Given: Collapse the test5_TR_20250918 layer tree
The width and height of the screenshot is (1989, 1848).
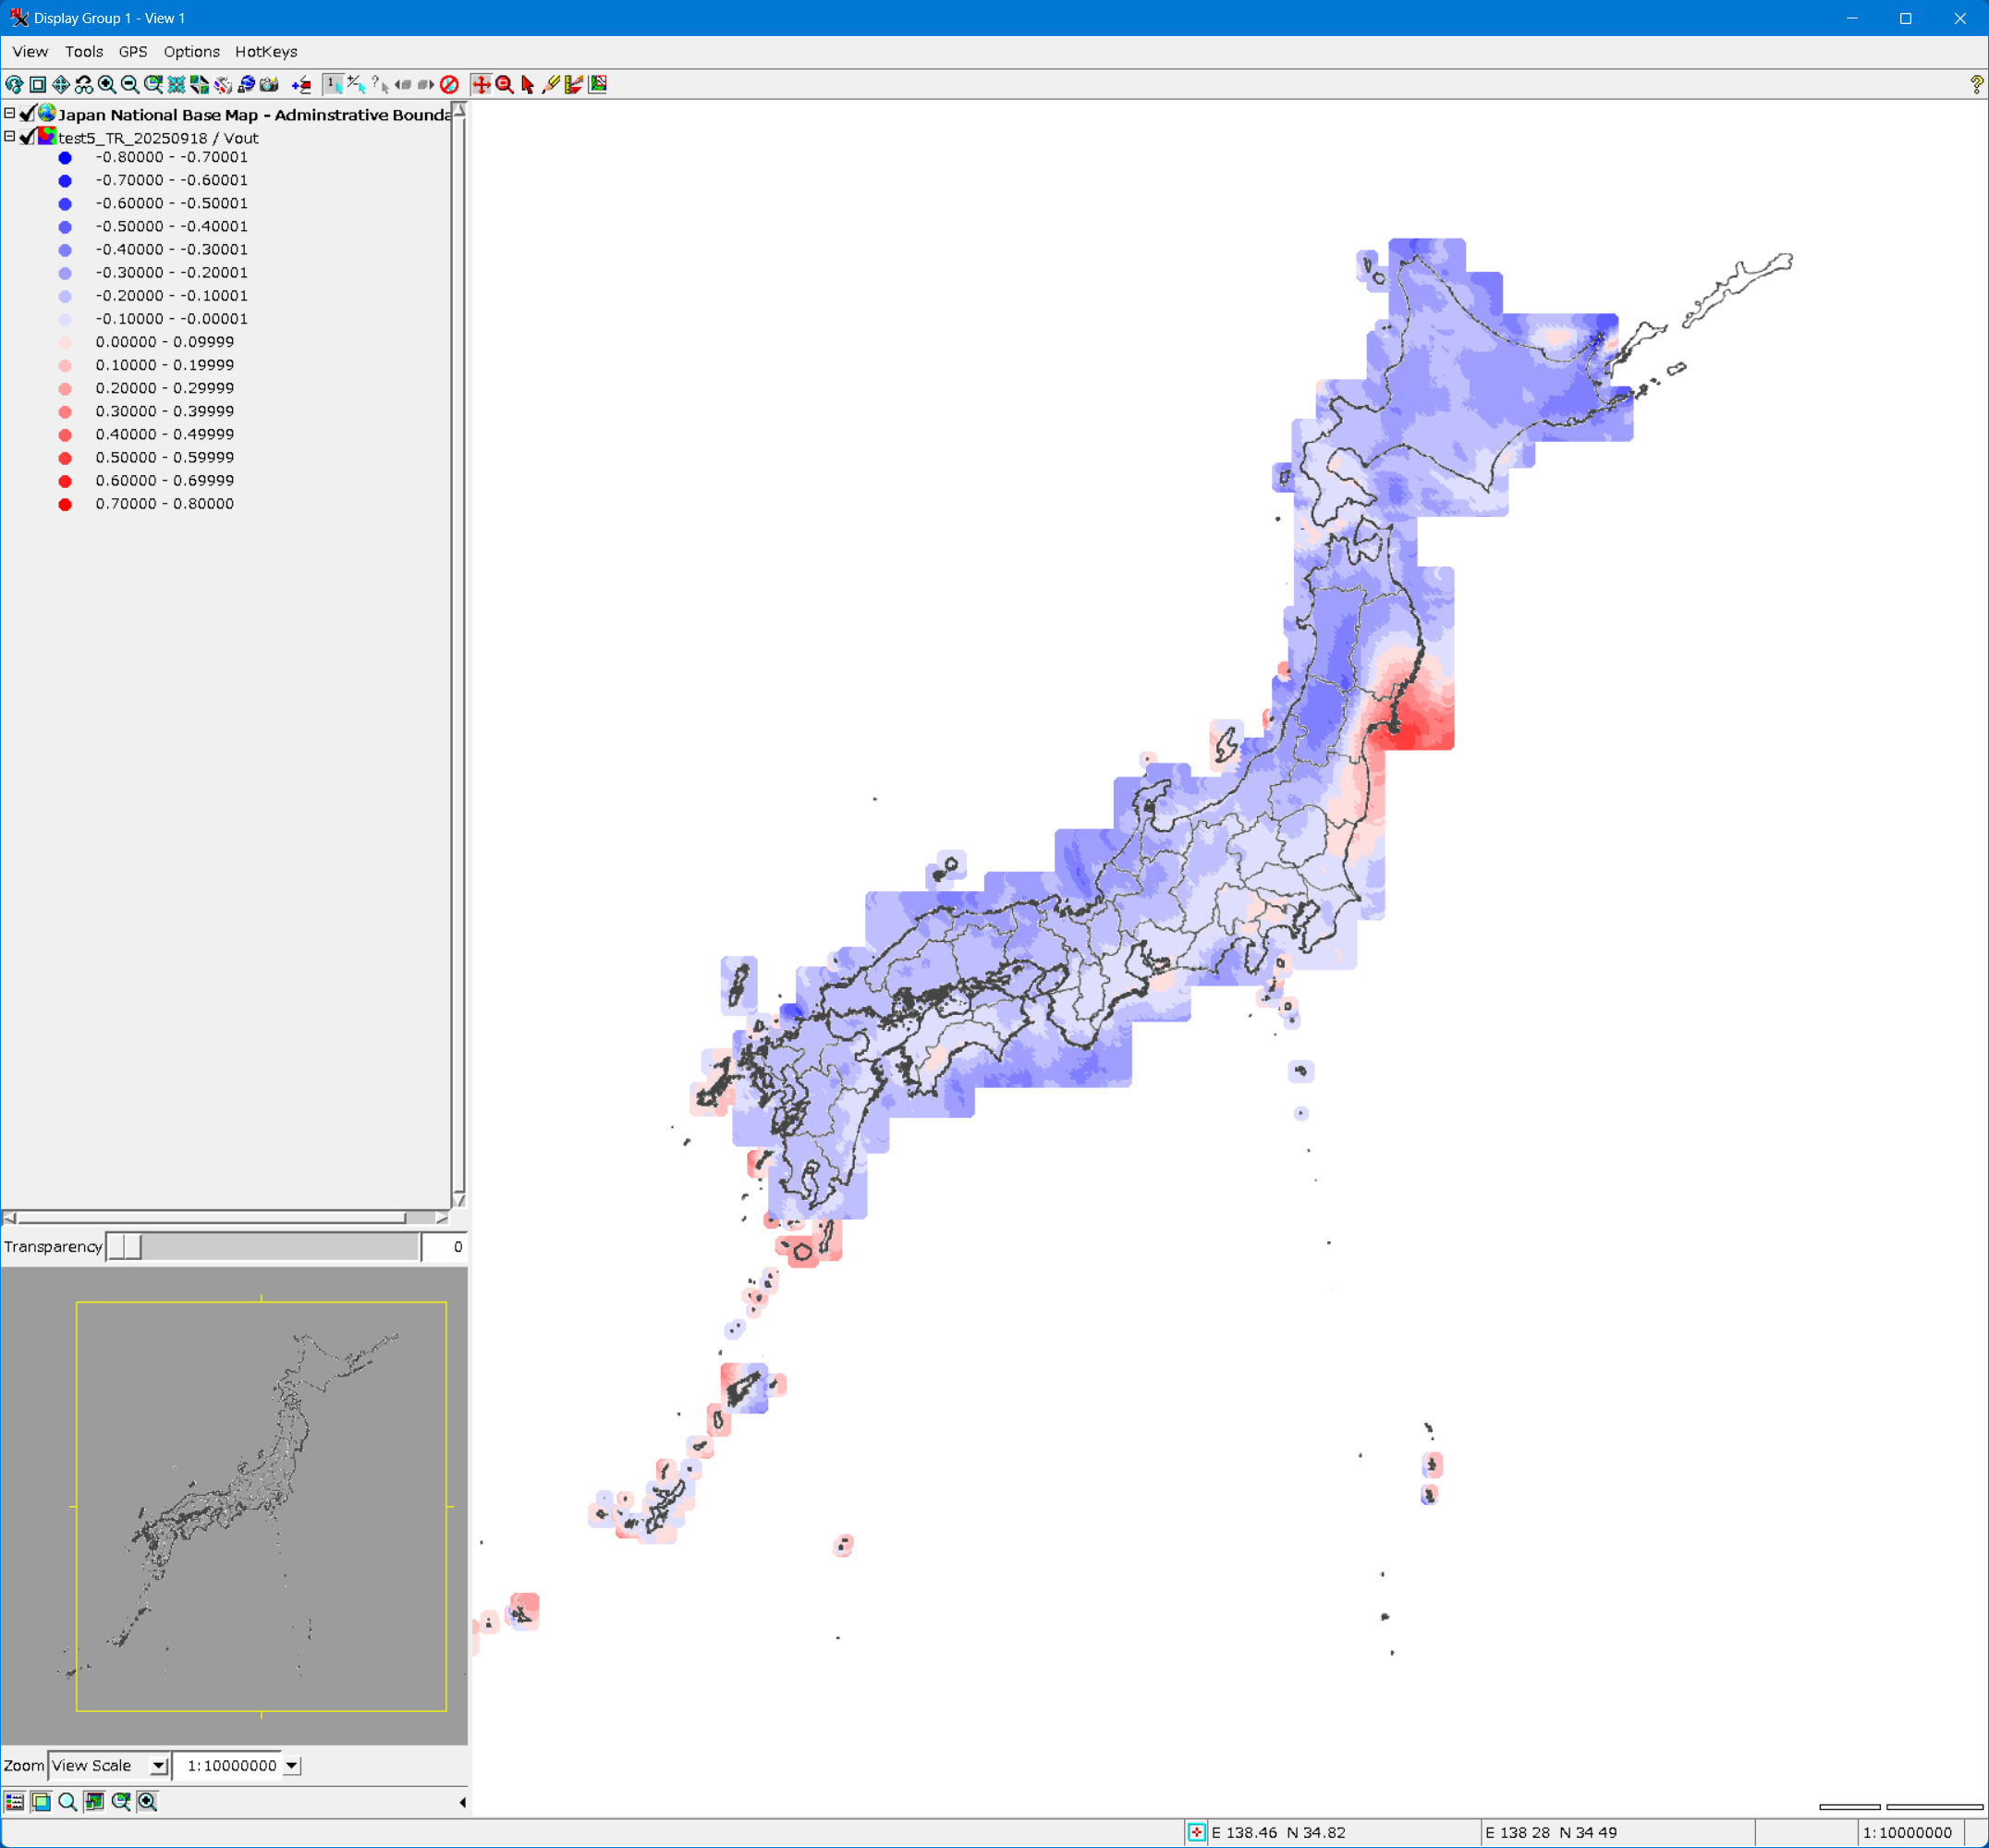Looking at the screenshot, I should pos(9,137).
